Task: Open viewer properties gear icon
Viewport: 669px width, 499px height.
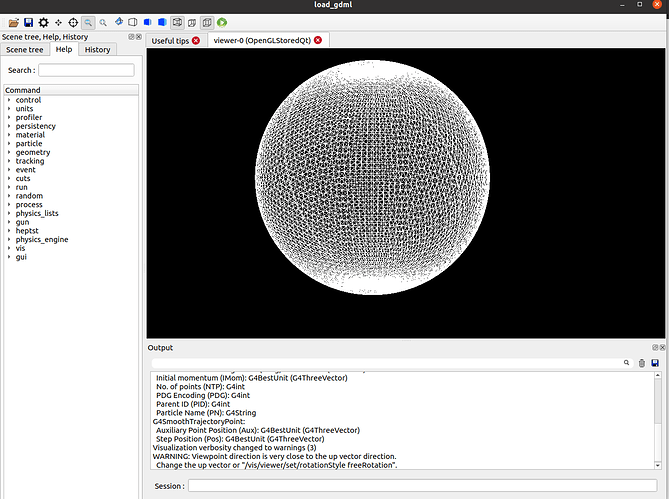Action: pyautogui.click(x=44, y=23)
